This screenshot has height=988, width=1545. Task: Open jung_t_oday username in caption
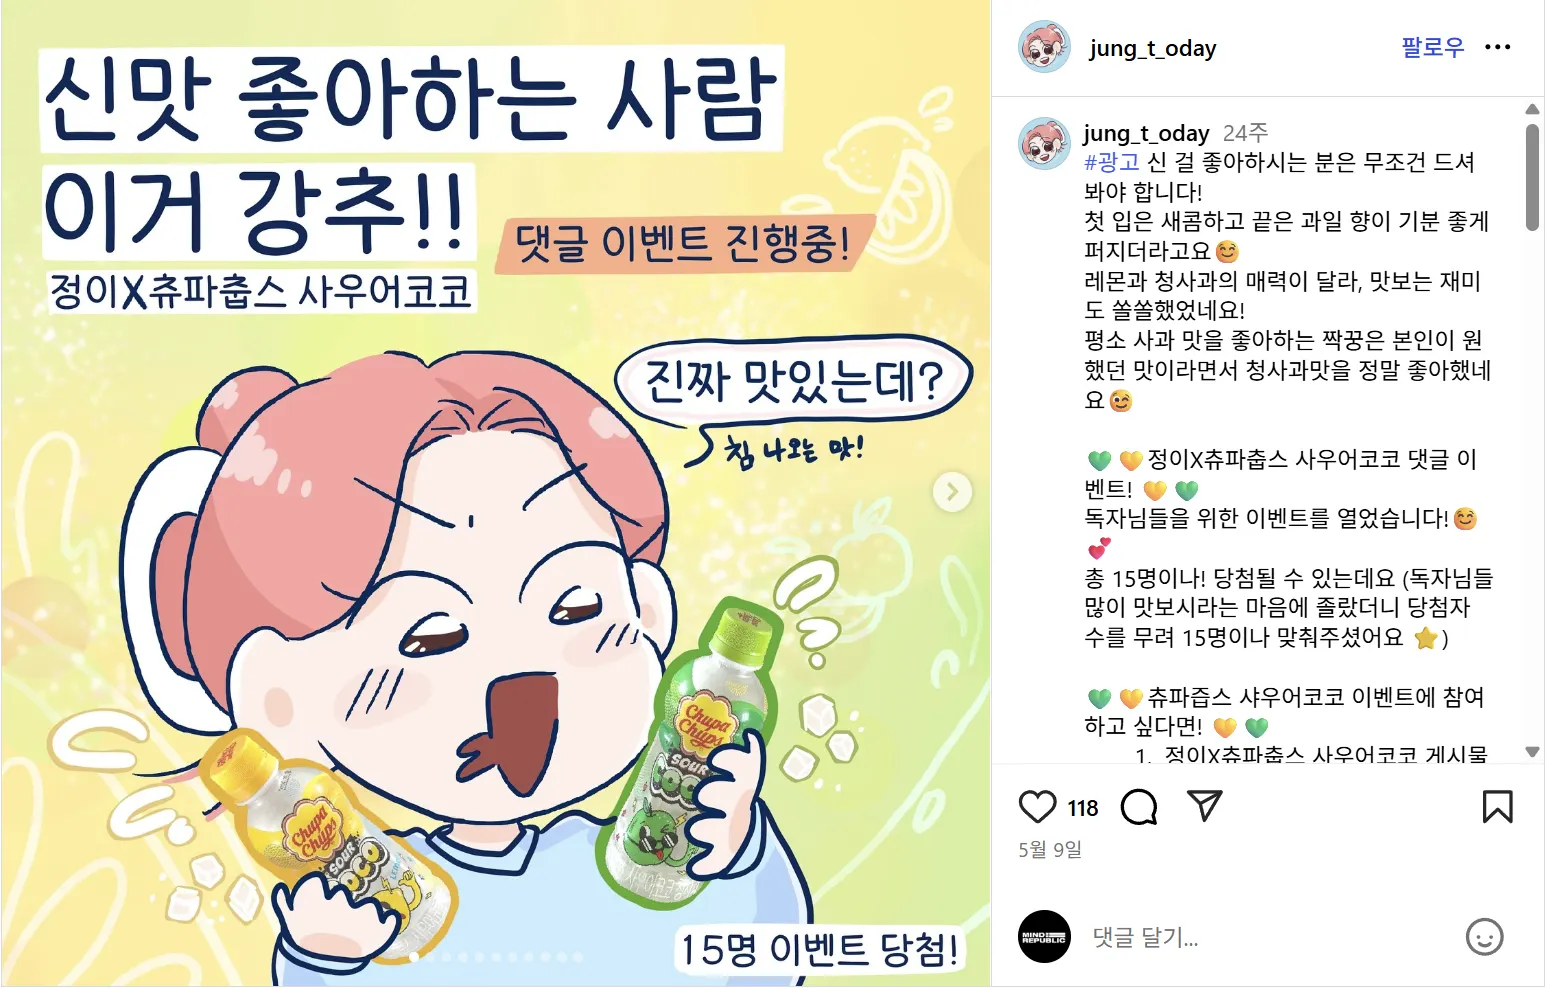click(x=1147, y=133)
